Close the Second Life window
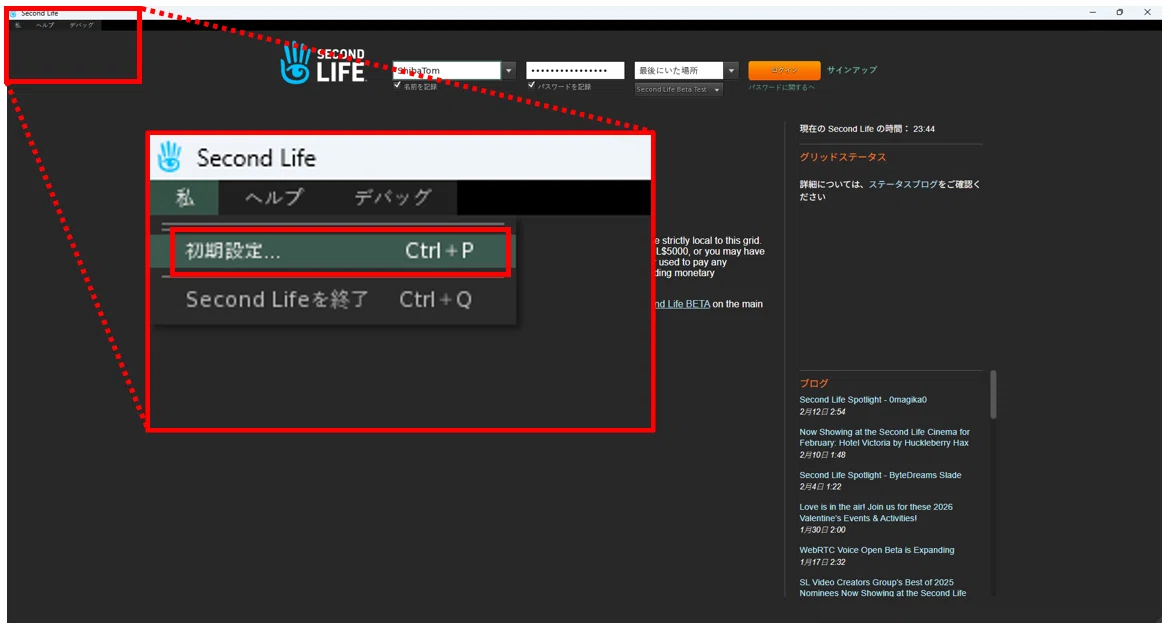The image size is (1171, 632). click(x=1147, y=13)
